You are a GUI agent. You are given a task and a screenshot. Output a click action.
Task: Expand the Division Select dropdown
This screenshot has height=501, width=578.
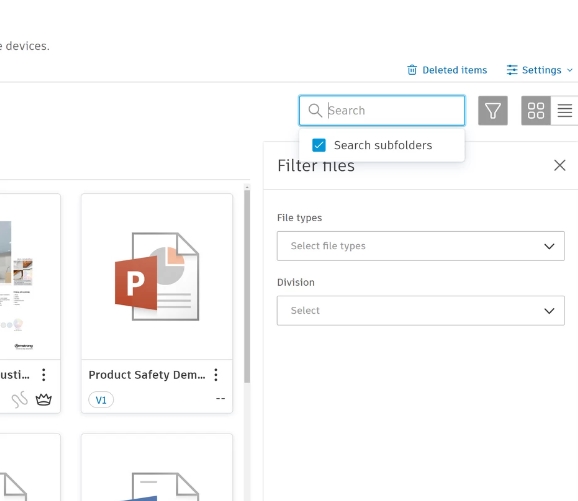(421, 310)
